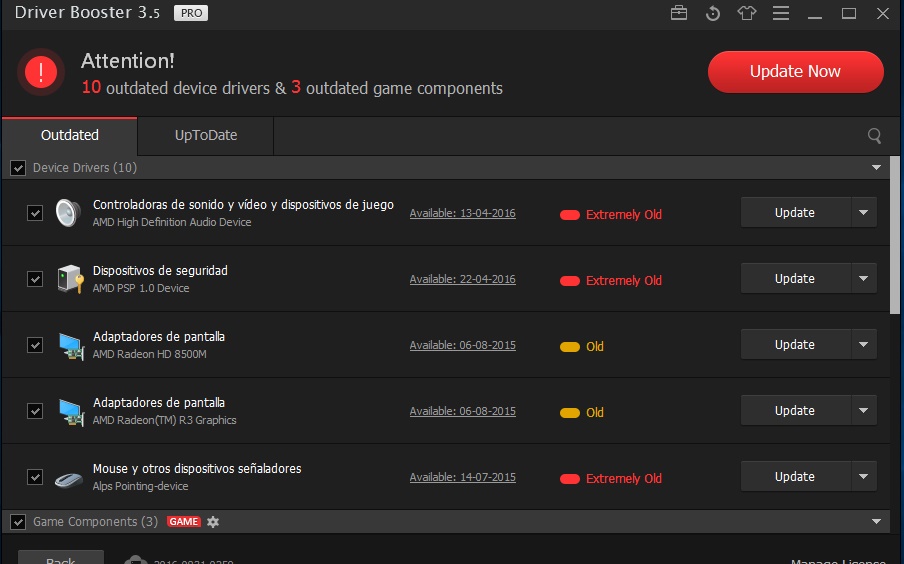Collapse the Device Drivers section arrow

876,168
